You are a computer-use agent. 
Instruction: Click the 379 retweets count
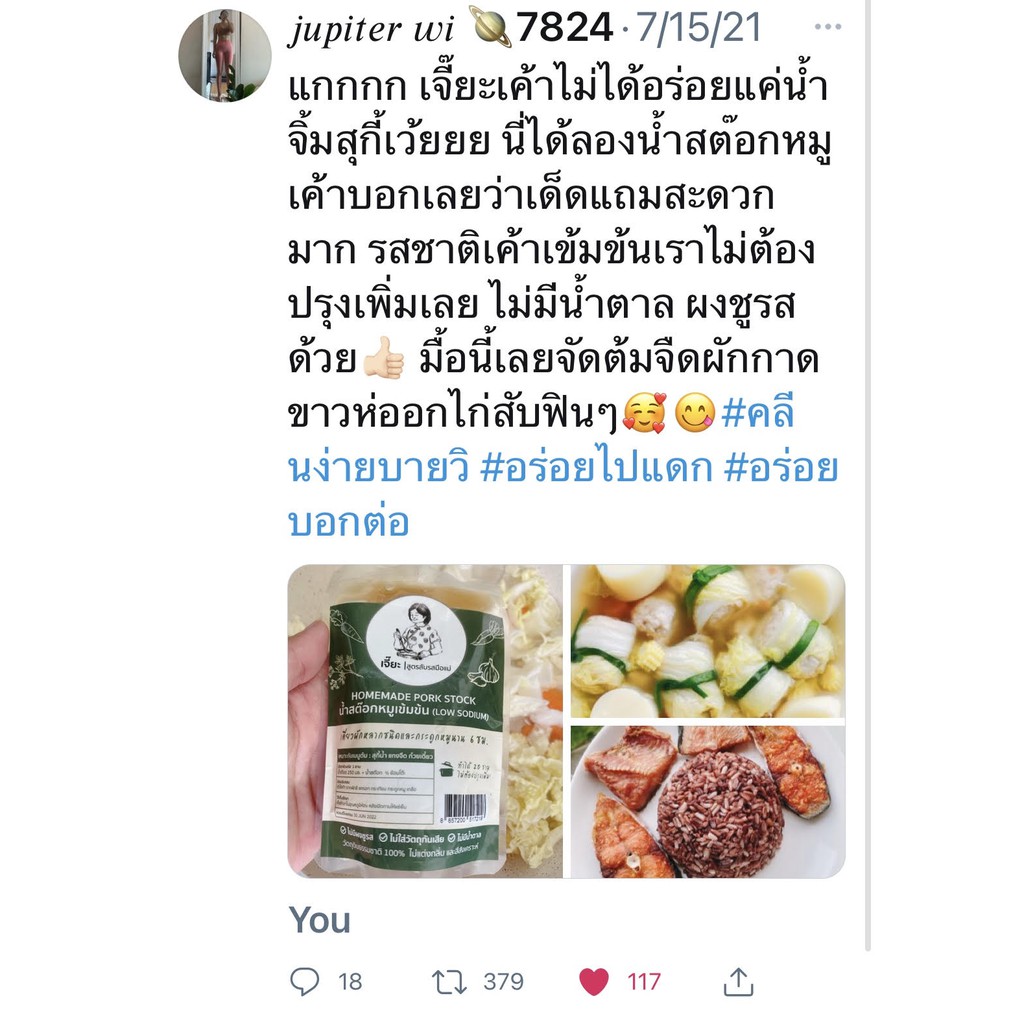click(x=504, y=982)
